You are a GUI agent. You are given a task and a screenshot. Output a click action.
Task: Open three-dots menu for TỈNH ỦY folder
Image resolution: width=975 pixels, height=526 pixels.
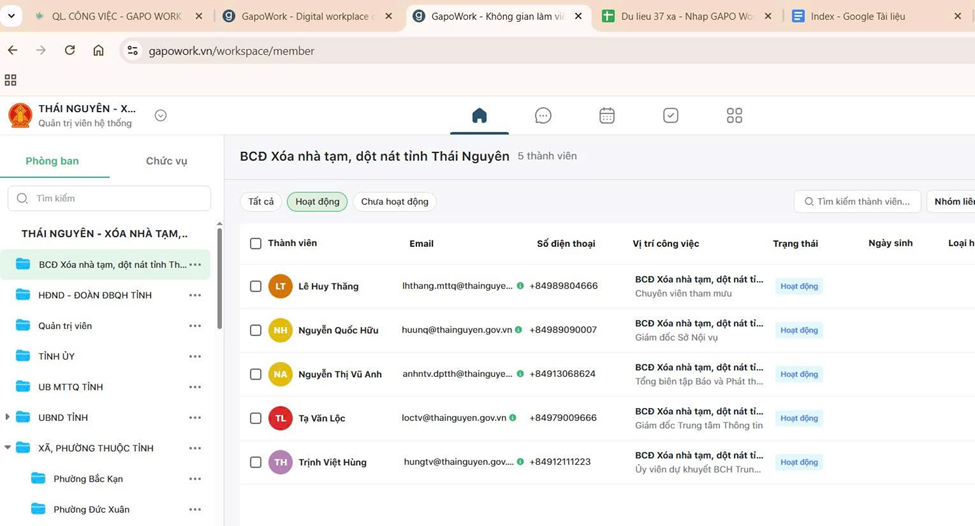point(195,356)
